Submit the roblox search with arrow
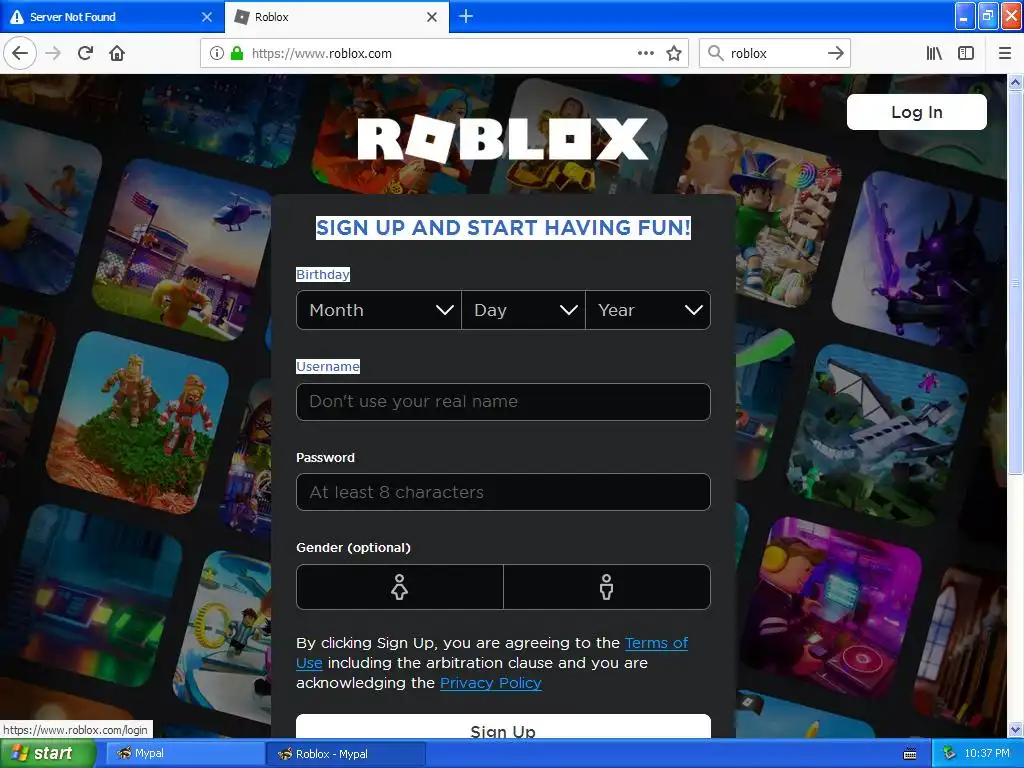Viewport: 1024px width, 768px height. coord(835,53)
